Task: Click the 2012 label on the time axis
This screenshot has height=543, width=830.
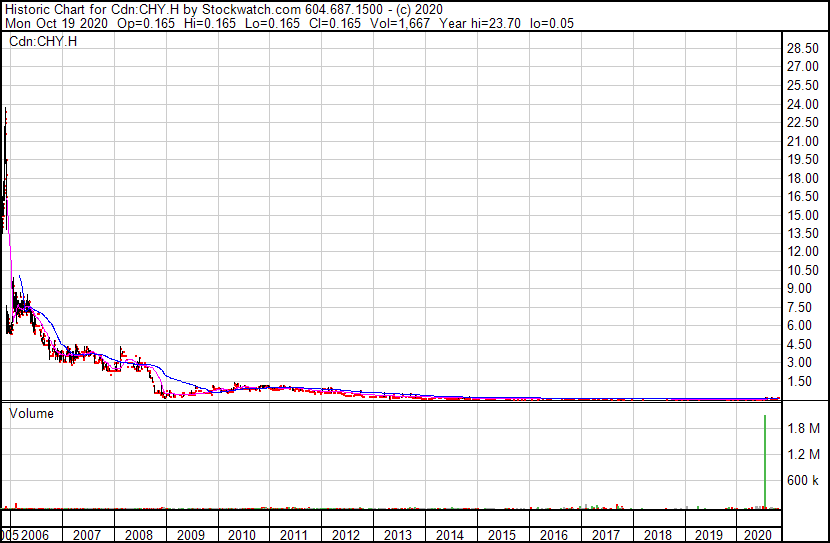Action: point(345,535)
